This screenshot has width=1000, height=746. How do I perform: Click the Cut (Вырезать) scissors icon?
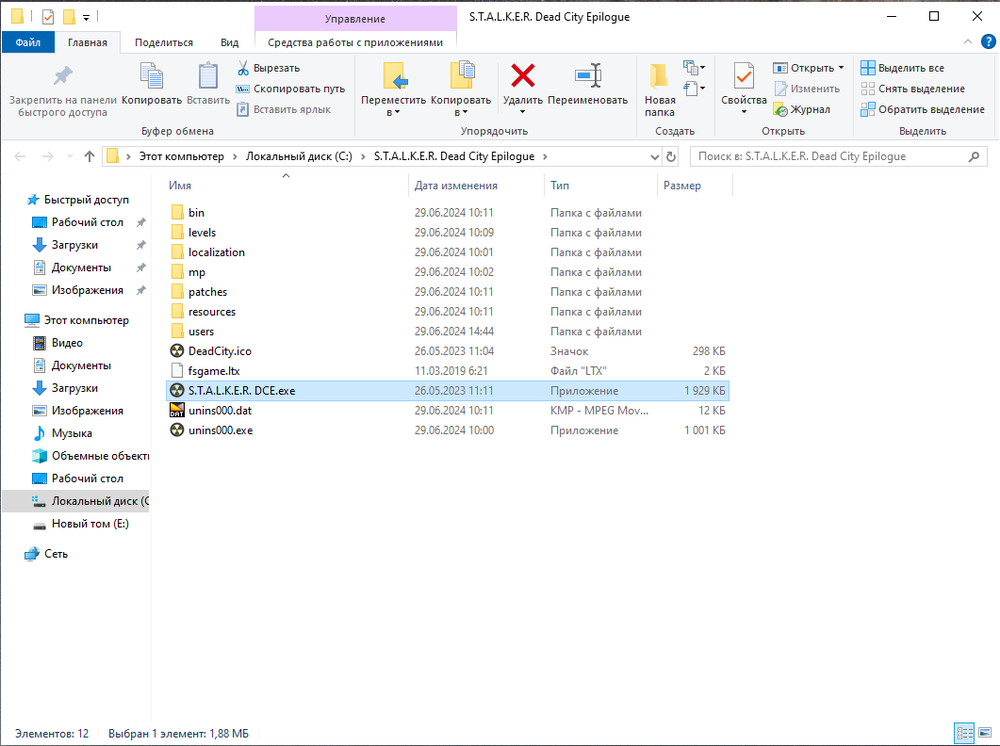[x=243, y=68]
